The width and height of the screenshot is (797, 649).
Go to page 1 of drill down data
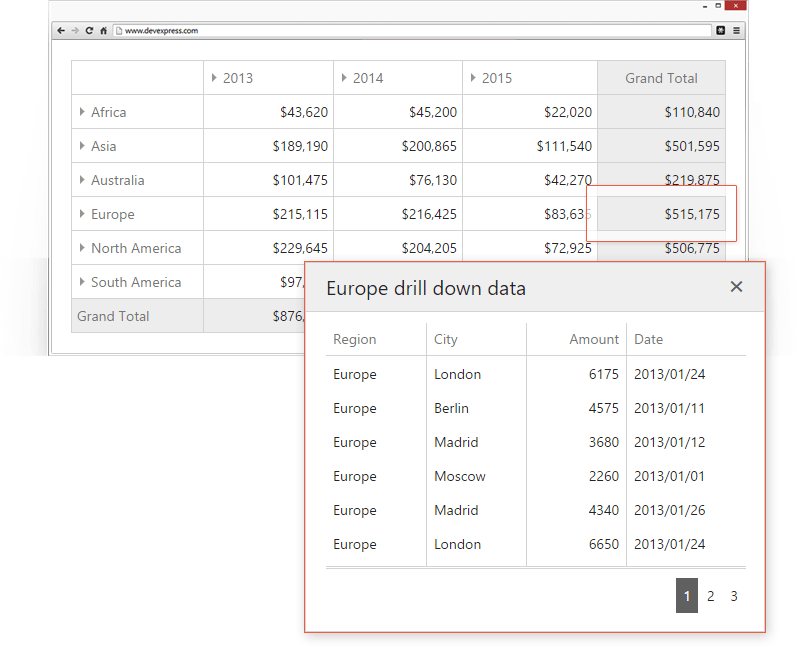pos(687,596)
